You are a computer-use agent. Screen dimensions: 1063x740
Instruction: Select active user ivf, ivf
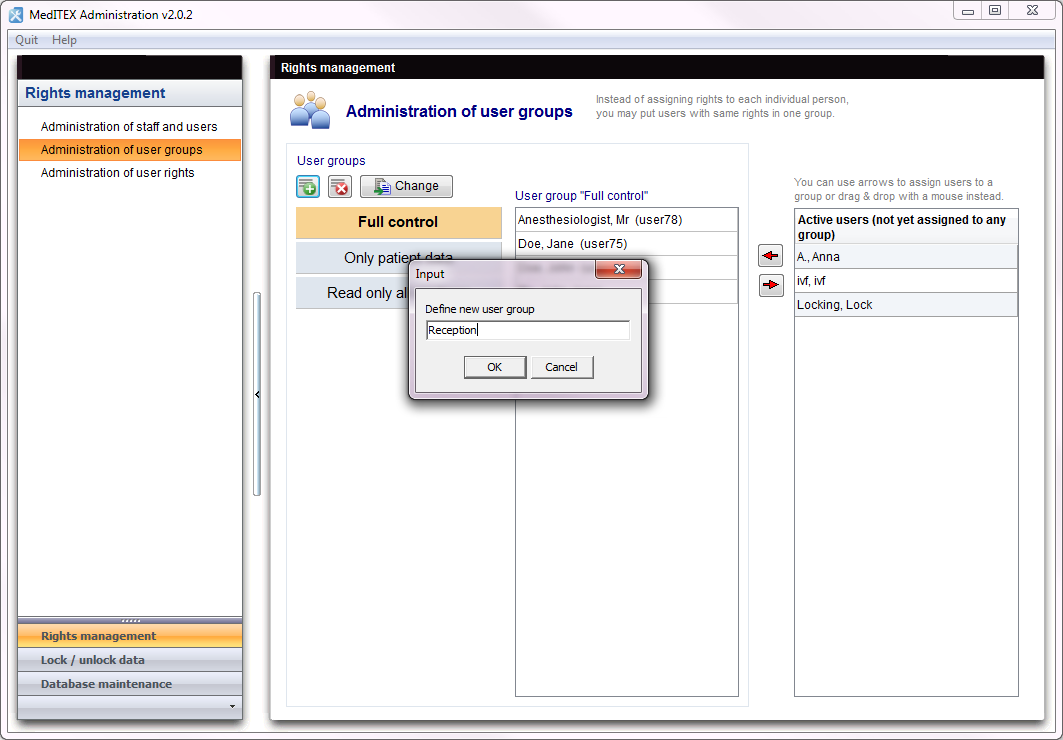click(906, 281)
